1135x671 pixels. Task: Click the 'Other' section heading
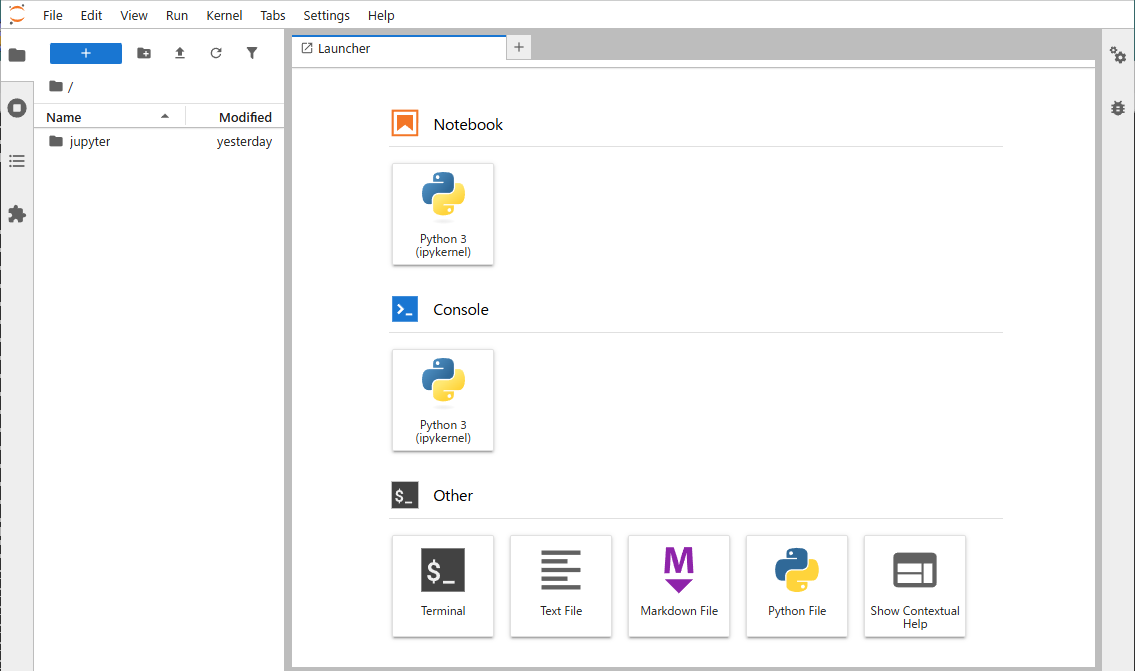point(452,495)
